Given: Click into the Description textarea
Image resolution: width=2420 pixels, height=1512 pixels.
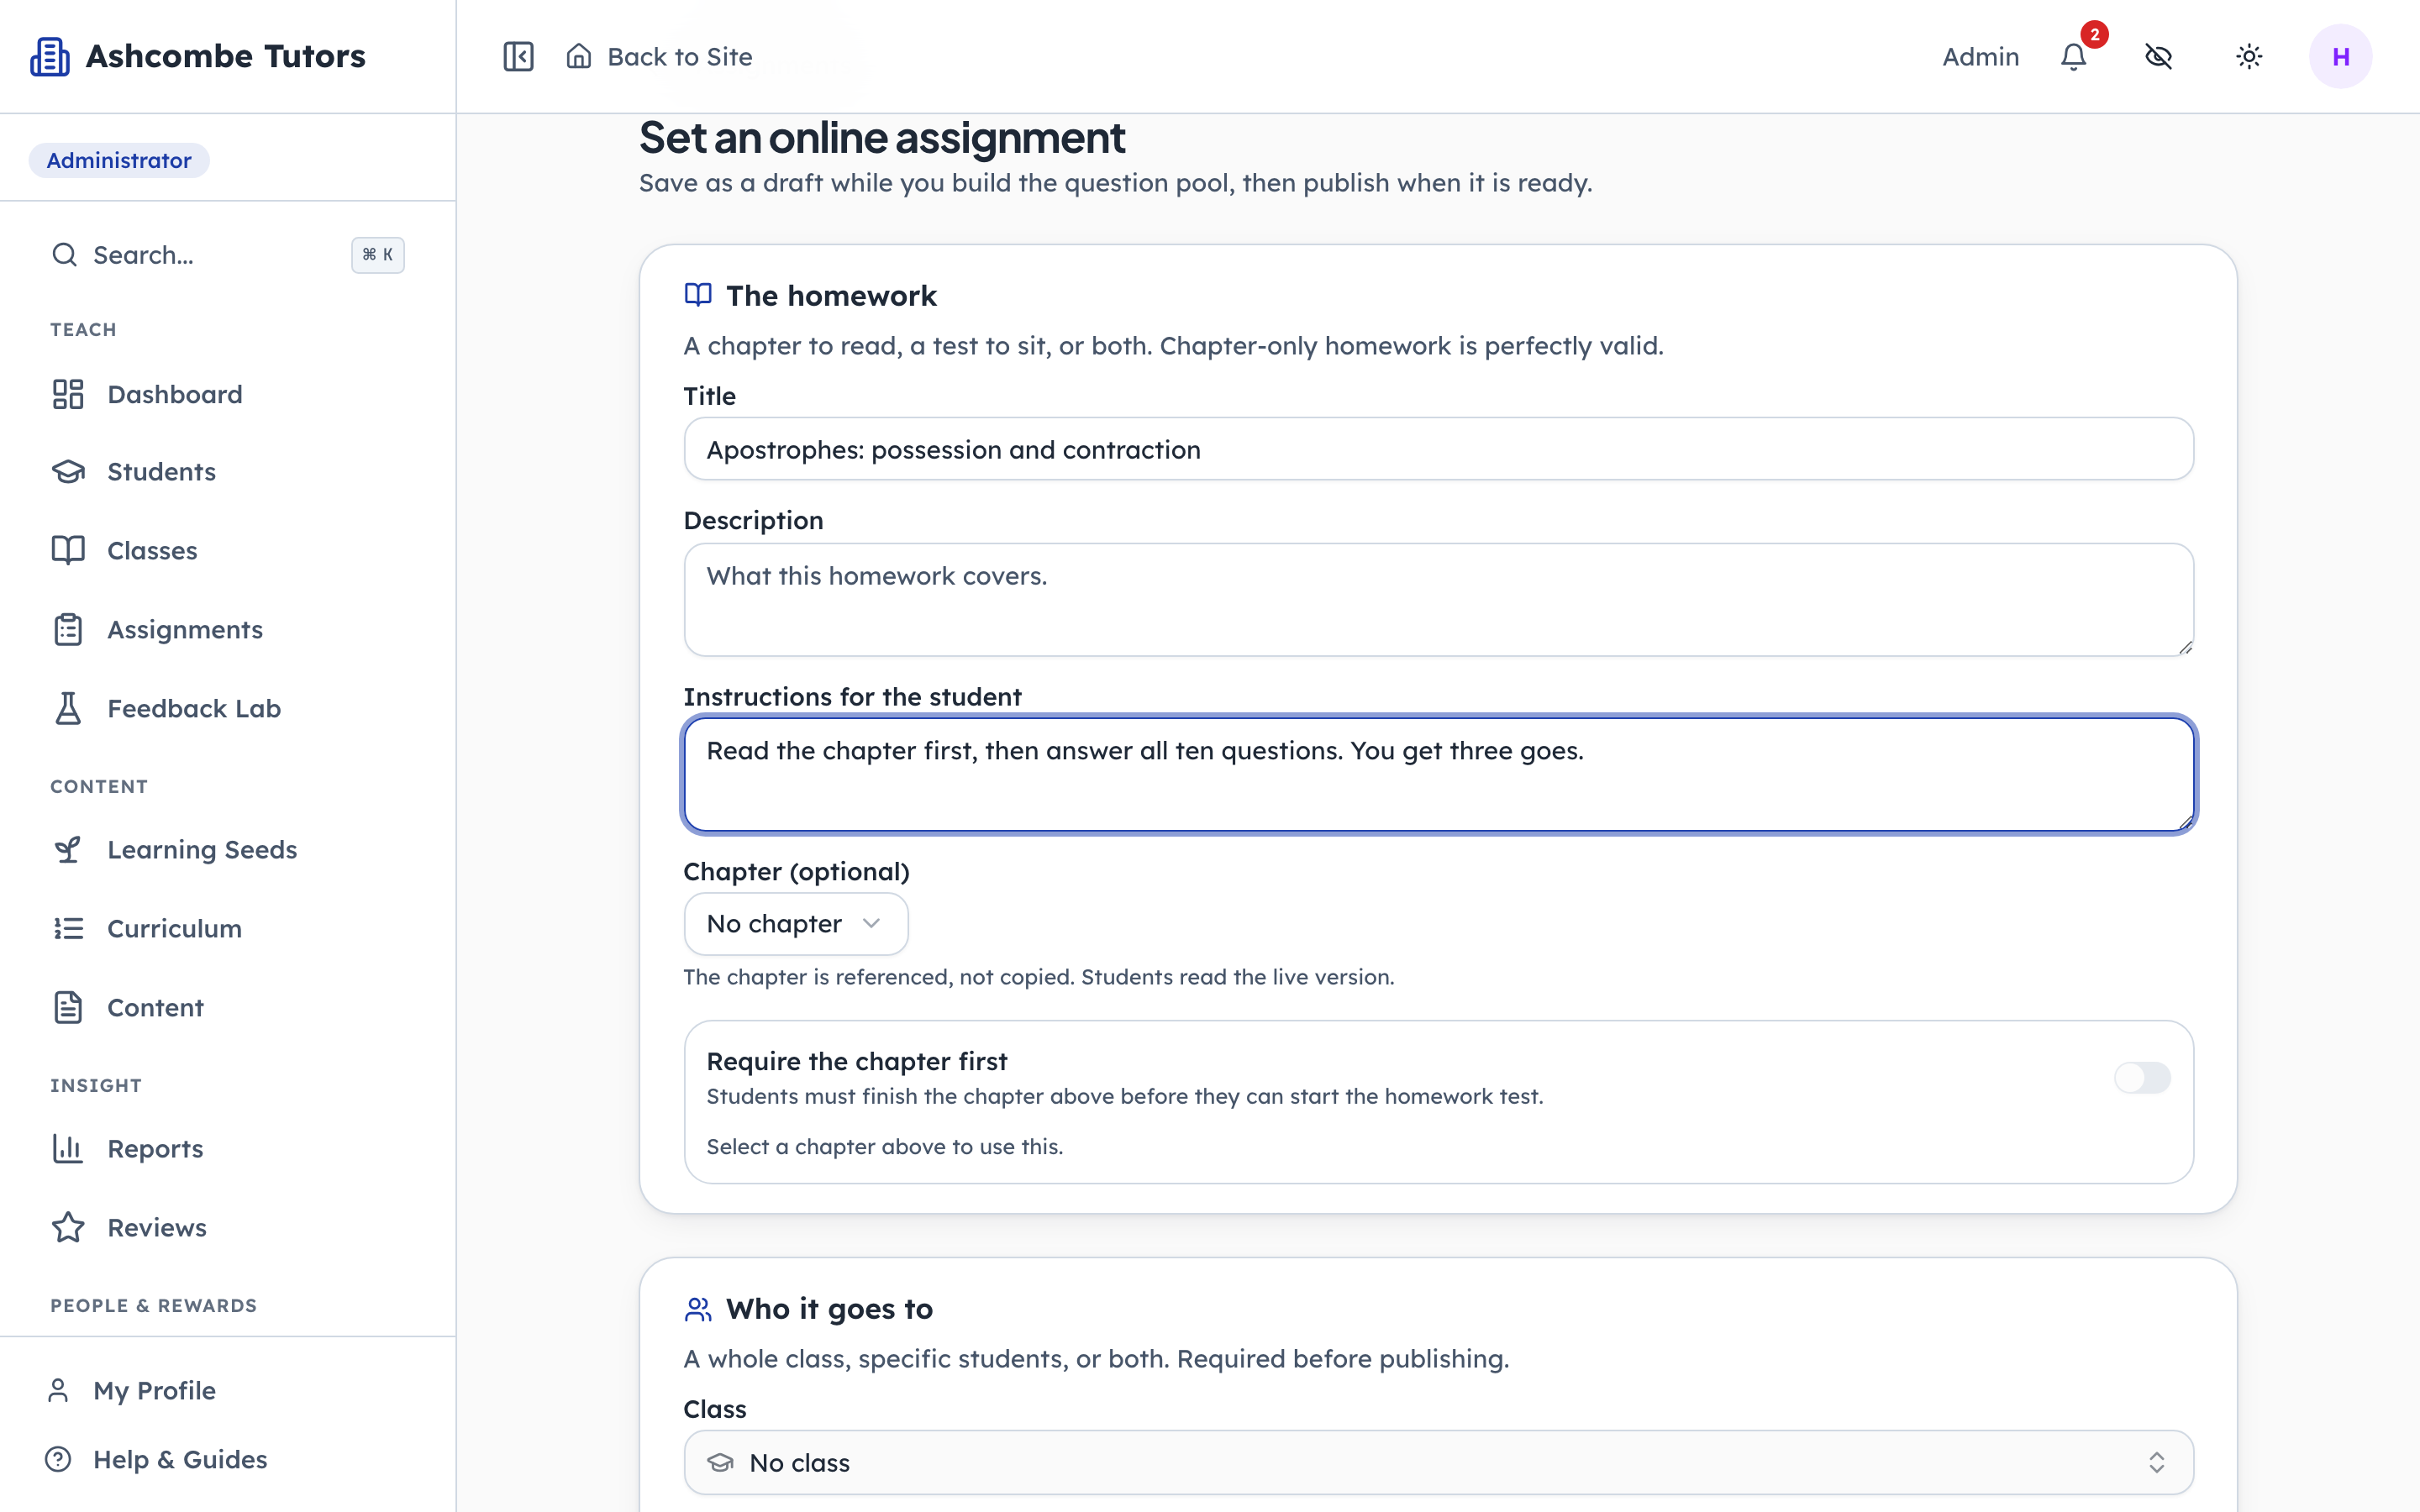Looking at the screenshot, I should click(x=1438, y=599).
